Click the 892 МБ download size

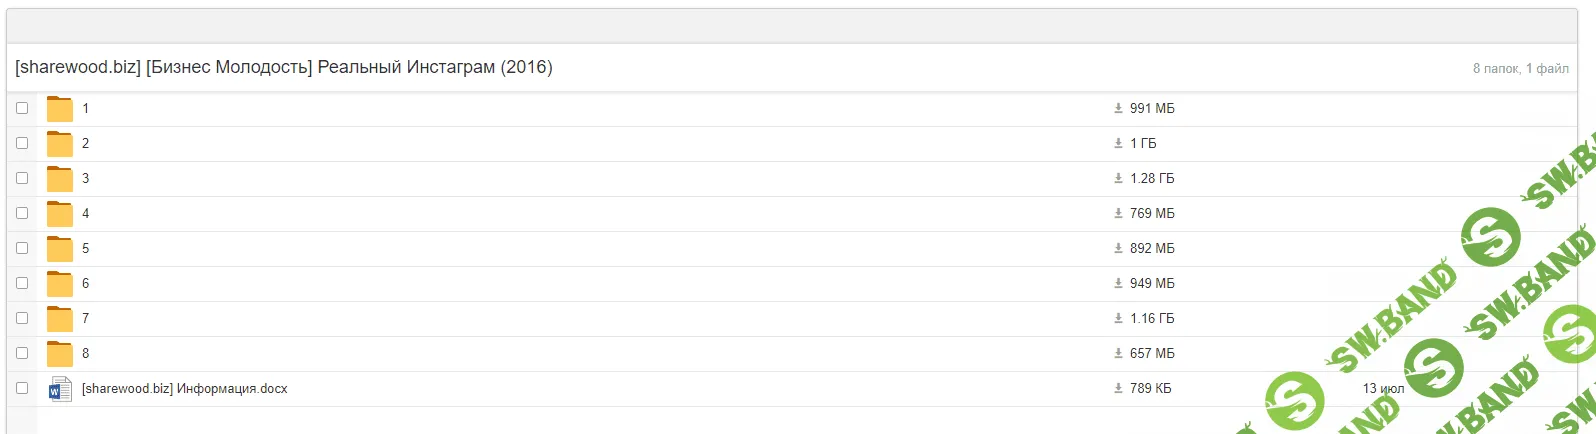click(1152, 248)
